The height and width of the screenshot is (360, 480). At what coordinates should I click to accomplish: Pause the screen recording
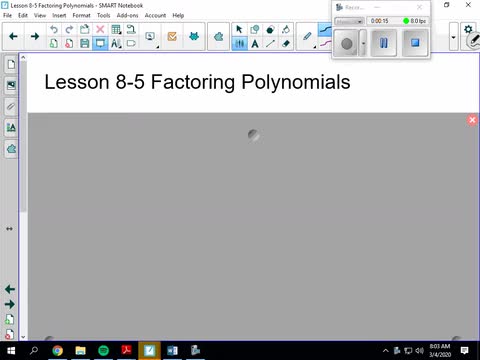pyautogui.click(x=384, y=43)
